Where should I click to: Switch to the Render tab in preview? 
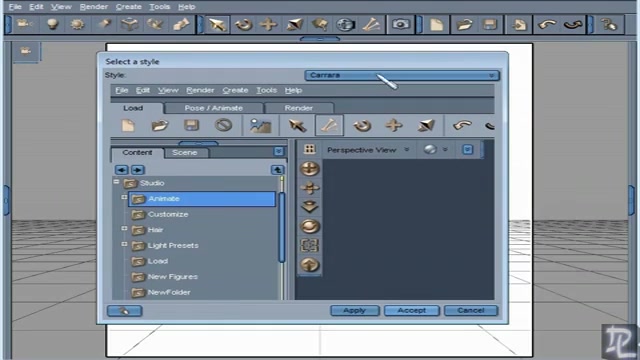coord(299,108)
